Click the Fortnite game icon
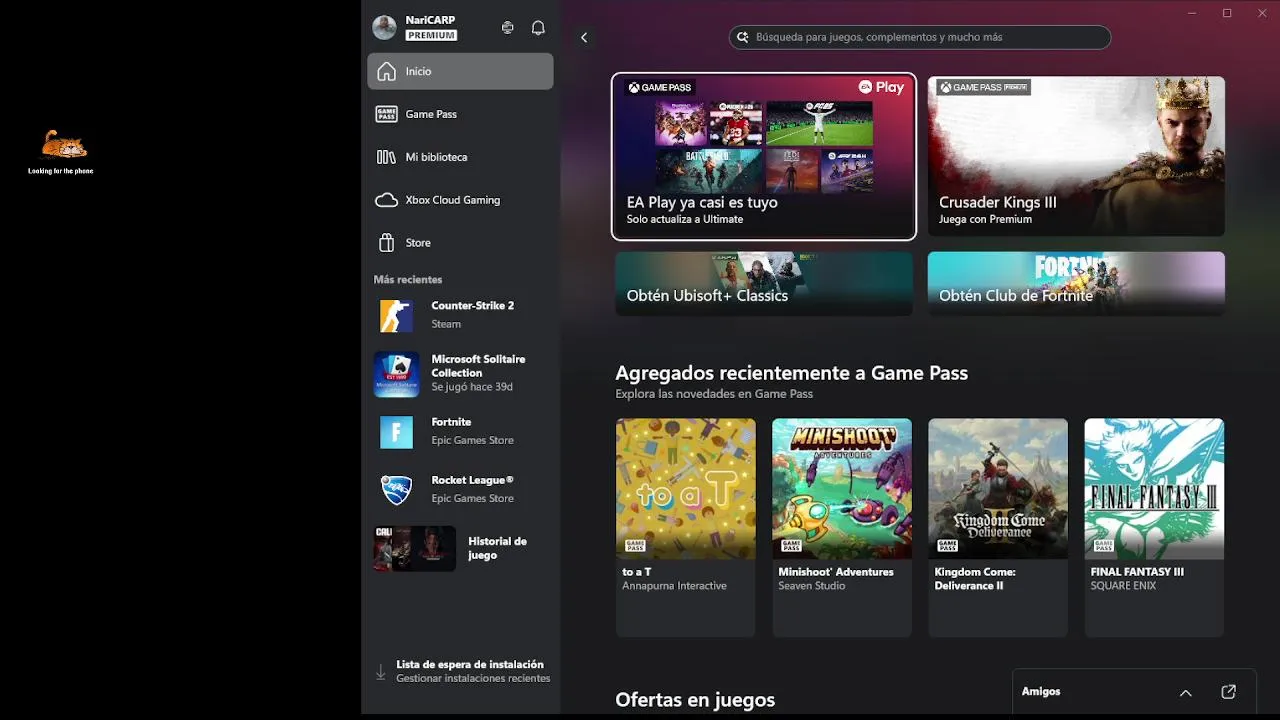The width and height of the screenshot is (1280, 720). (x=396, y=432)
